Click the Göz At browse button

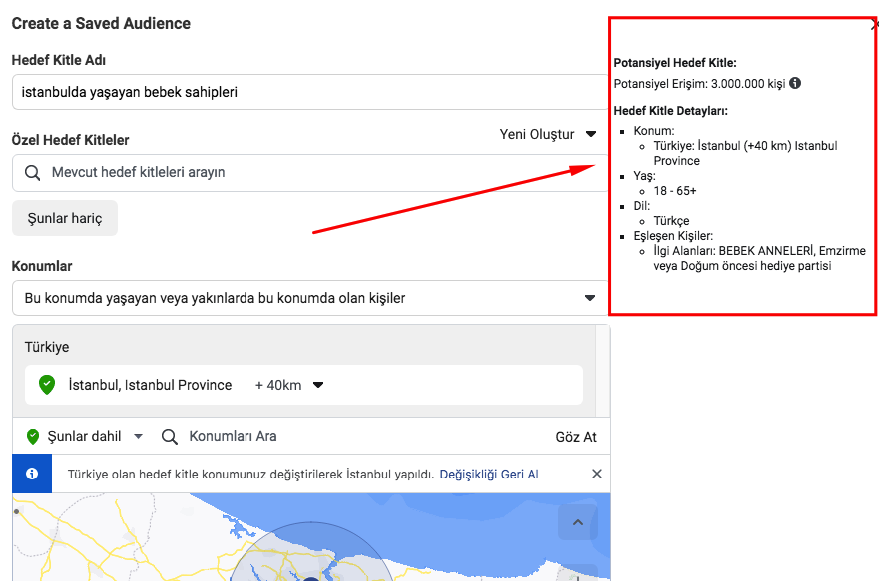pyautogui.click(x=576, y=437)
